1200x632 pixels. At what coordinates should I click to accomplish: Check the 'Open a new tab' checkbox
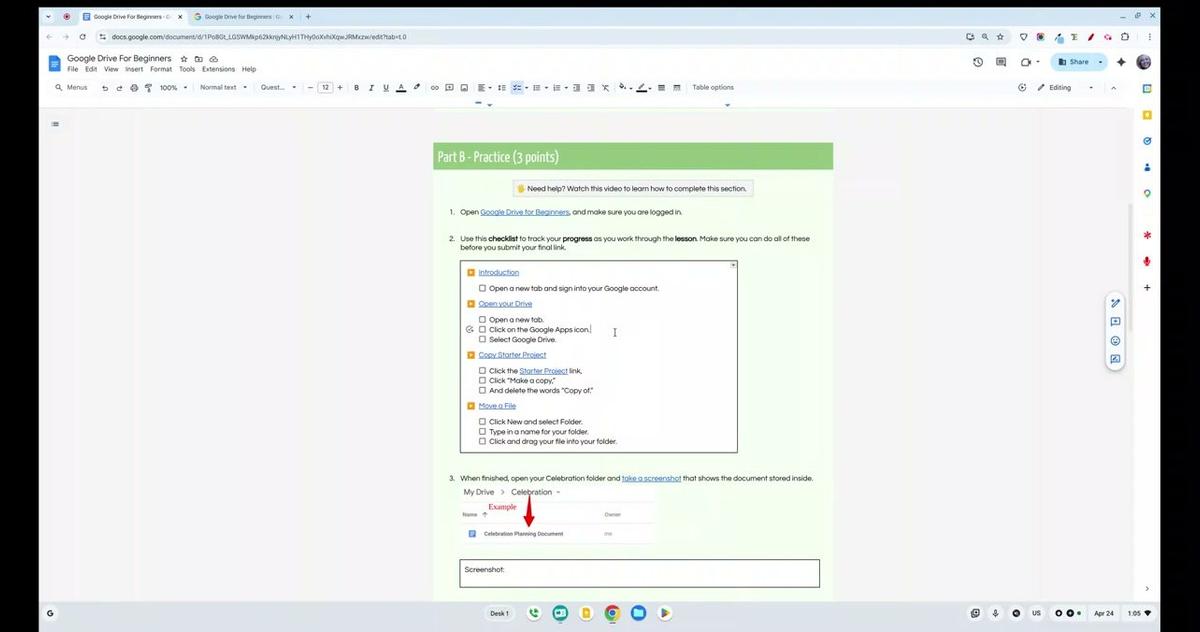coord(483,319)
